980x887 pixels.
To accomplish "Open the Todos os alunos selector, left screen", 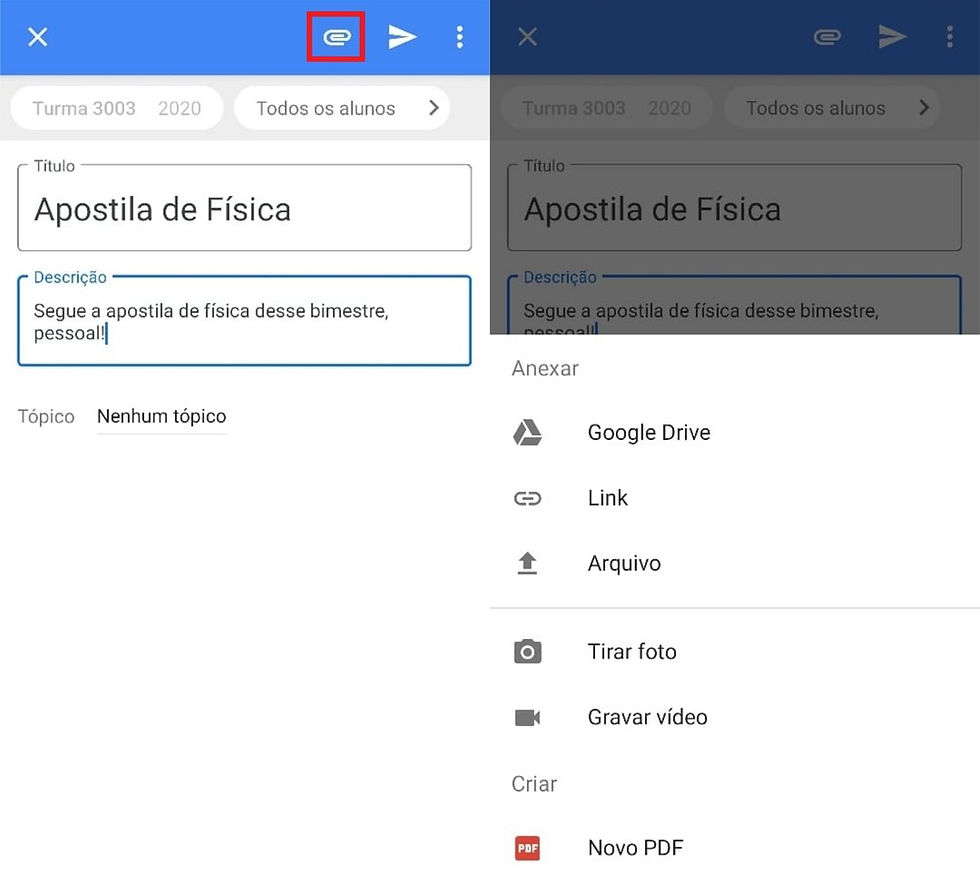I will click(x=342, y=108).
